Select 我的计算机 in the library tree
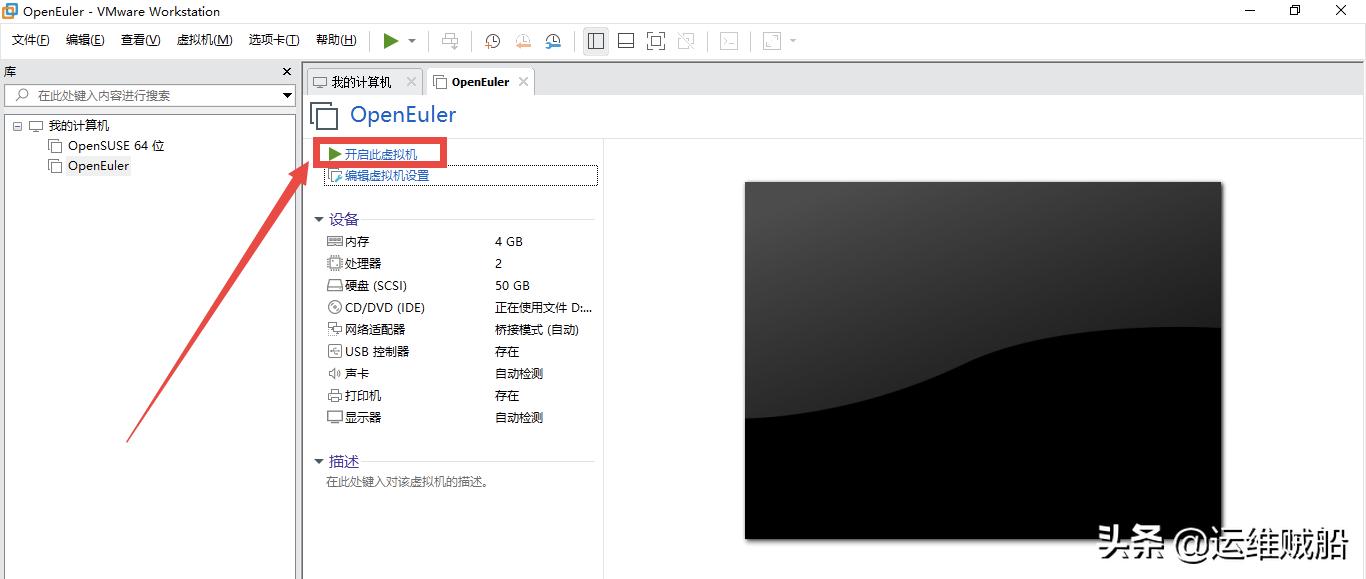The image size is (1366, 579). (x=79, y=126)
